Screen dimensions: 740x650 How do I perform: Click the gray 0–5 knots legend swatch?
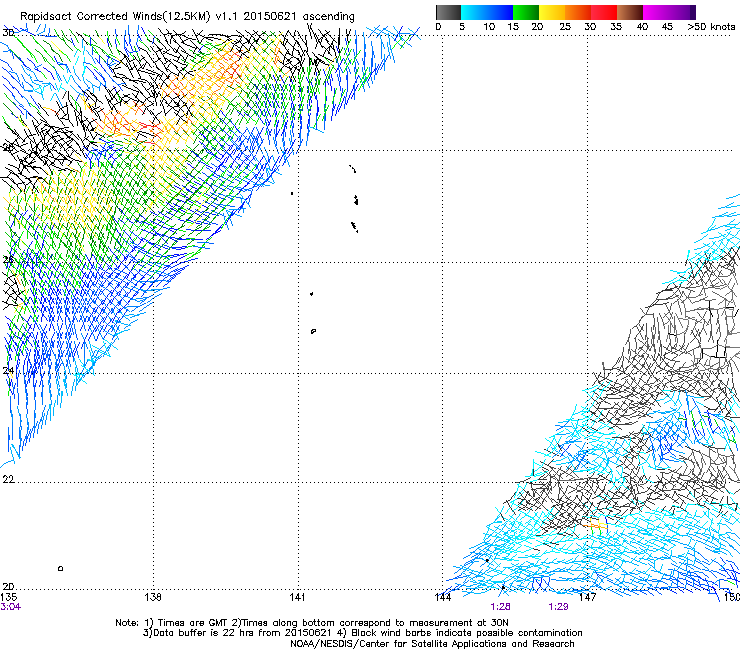[x=448, y=12]
